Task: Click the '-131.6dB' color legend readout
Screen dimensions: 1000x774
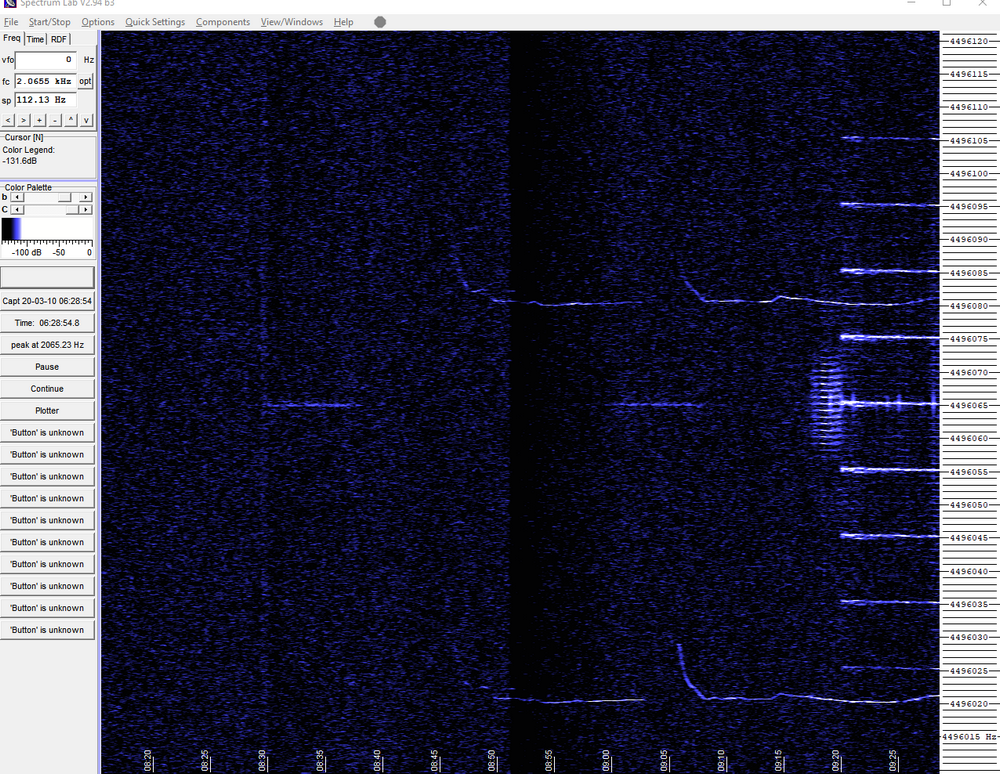Action: tap(20, 161)
